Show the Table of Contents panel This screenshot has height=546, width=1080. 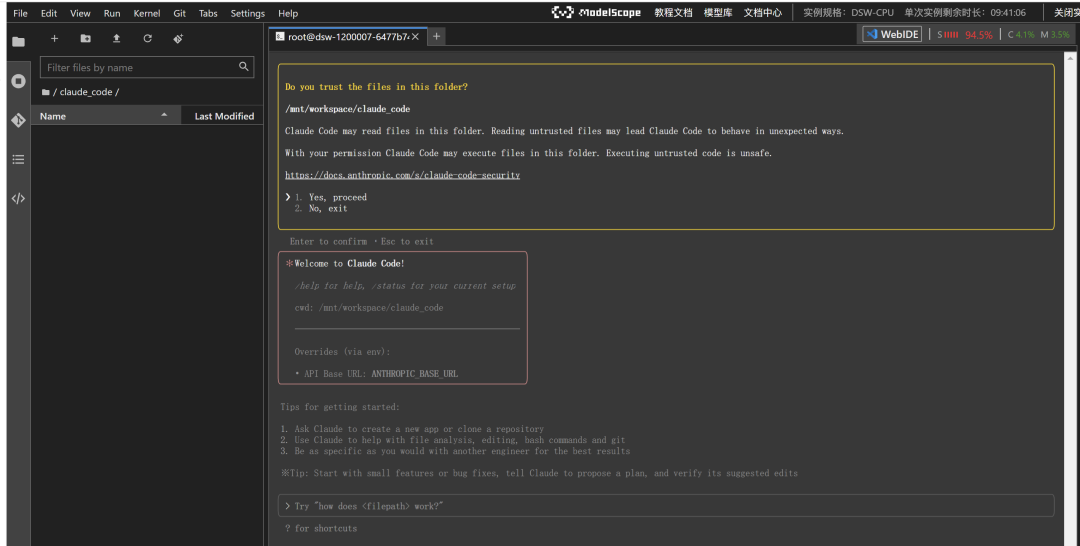click(x=18, y=159)
